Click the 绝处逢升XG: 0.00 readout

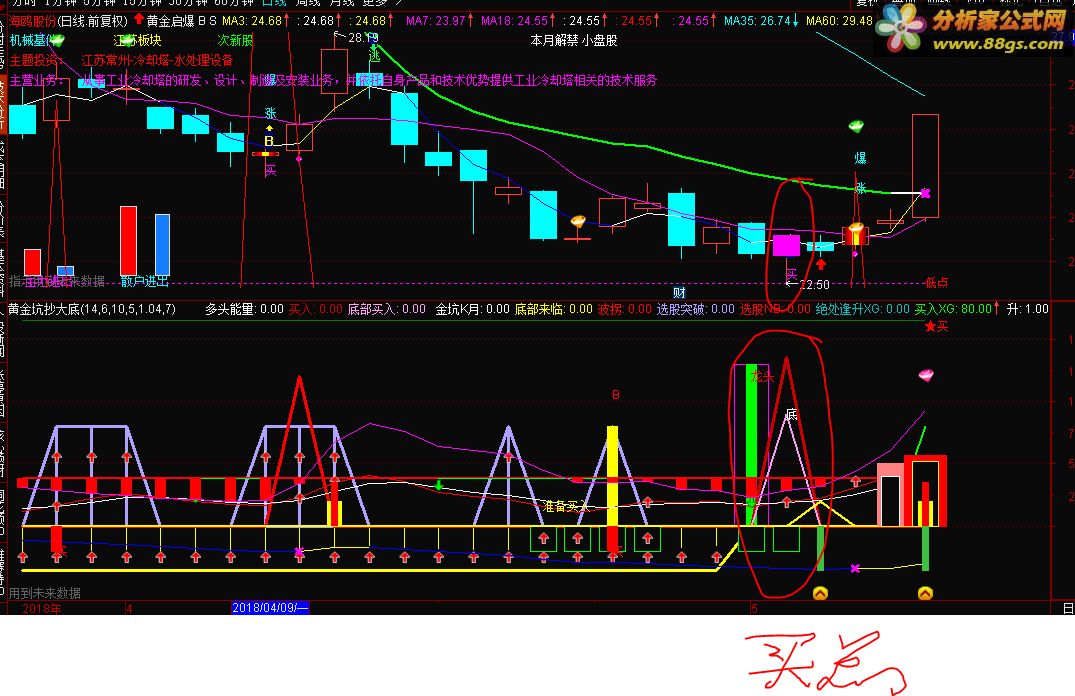pos(862,309)
